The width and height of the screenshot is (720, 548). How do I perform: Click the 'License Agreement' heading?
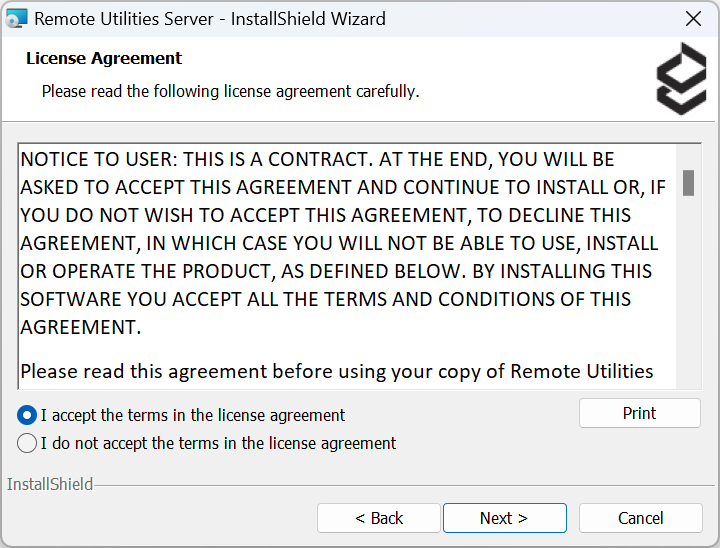tap(104, 58)
